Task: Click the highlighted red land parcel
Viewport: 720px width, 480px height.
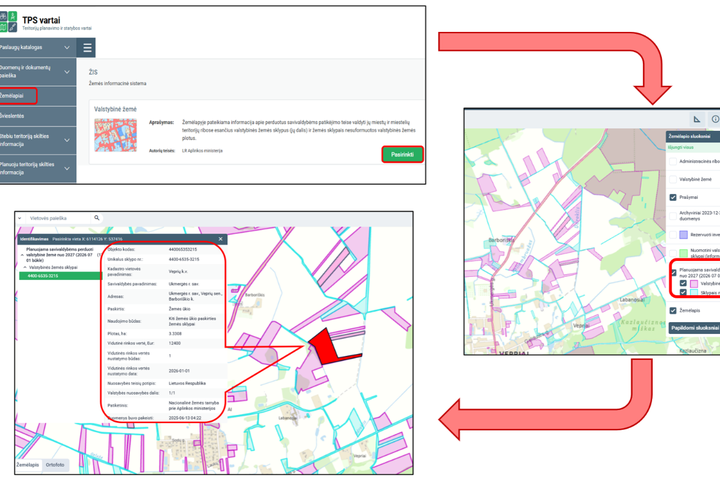Action: point(325,346)
